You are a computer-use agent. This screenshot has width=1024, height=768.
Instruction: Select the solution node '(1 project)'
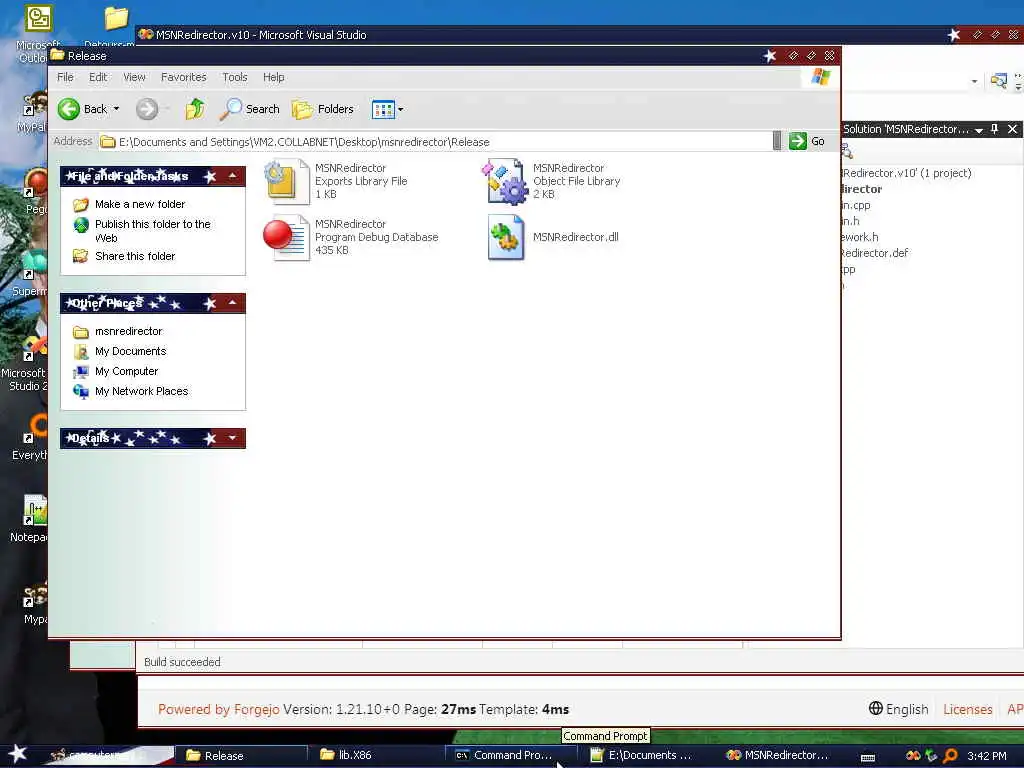click(906, 173)
